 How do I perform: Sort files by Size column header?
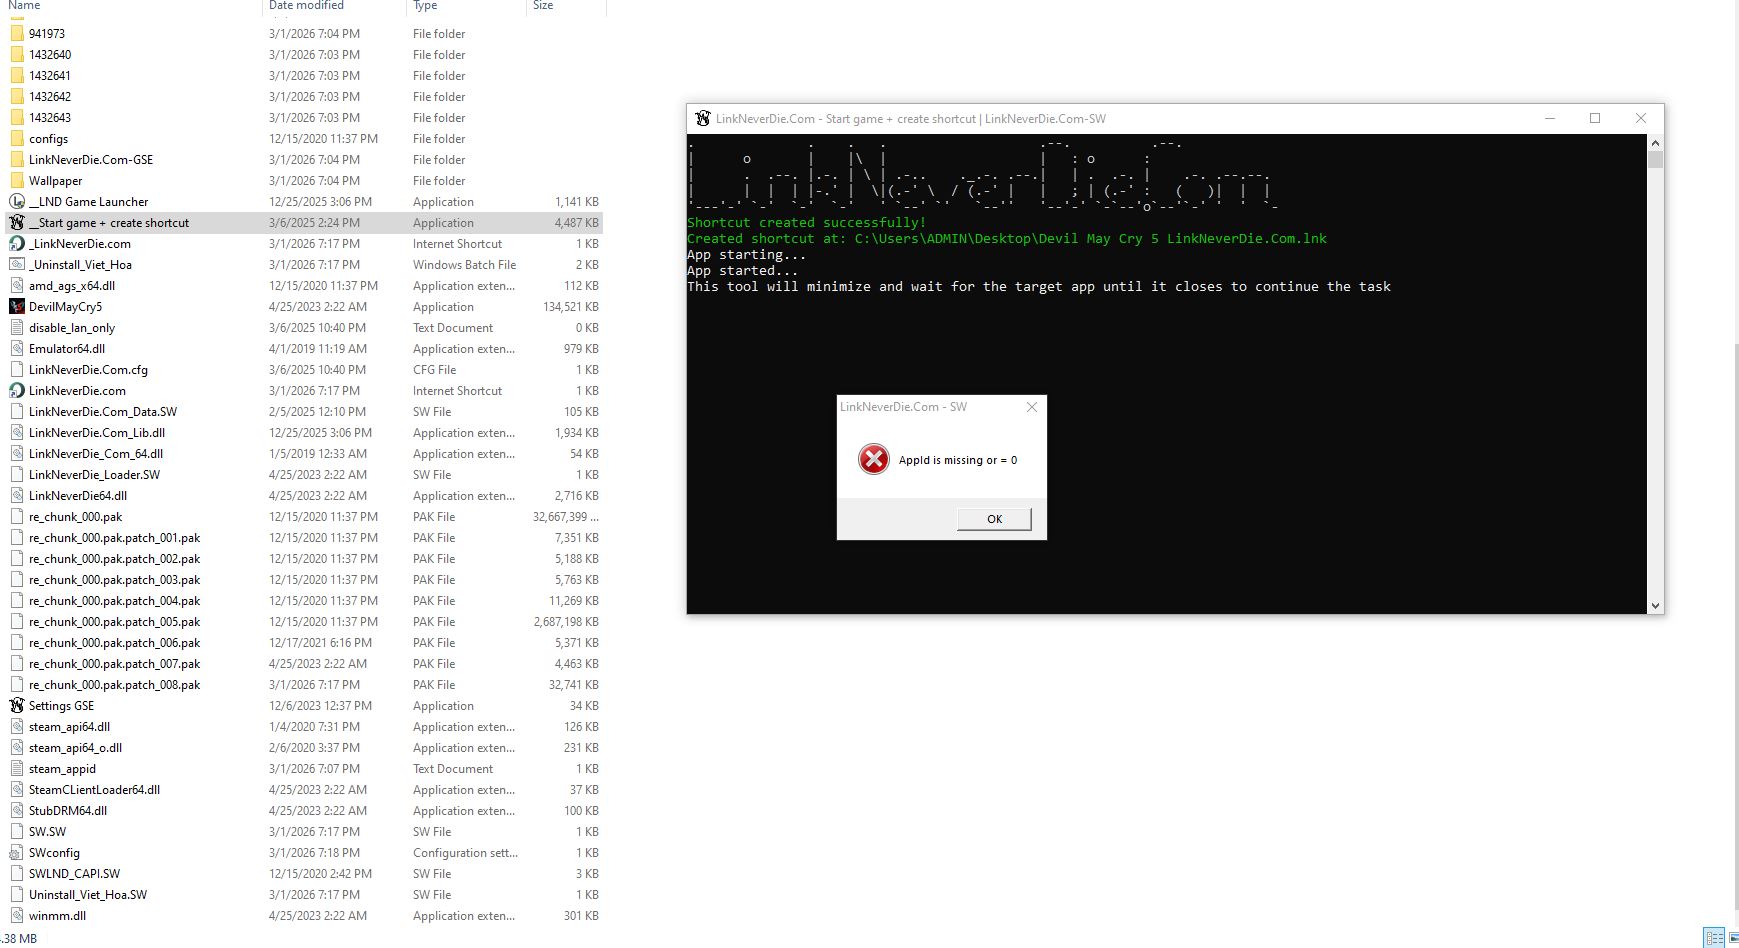click(x=543, y=6)
